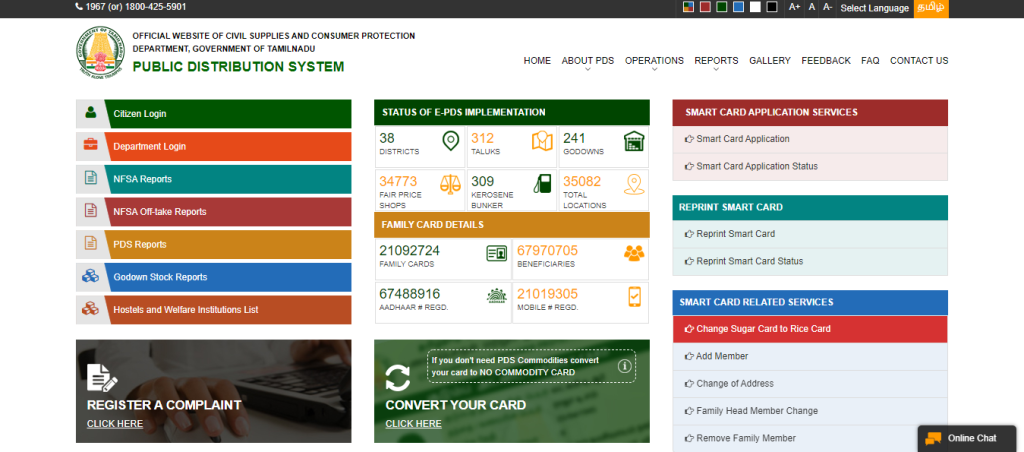Go to the HOME menu item
Viewport: 1024px width, 452px height.
click(537, 61)
